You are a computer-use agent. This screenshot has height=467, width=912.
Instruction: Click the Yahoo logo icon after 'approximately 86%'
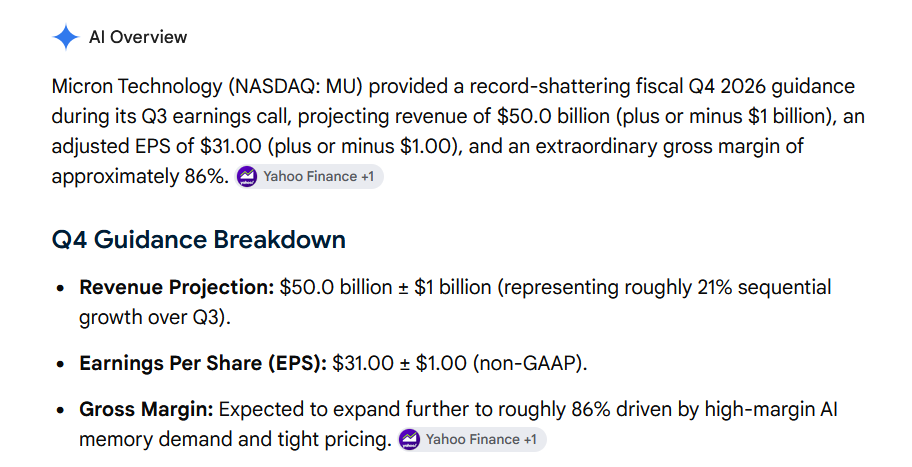click(x=248, y=176)
